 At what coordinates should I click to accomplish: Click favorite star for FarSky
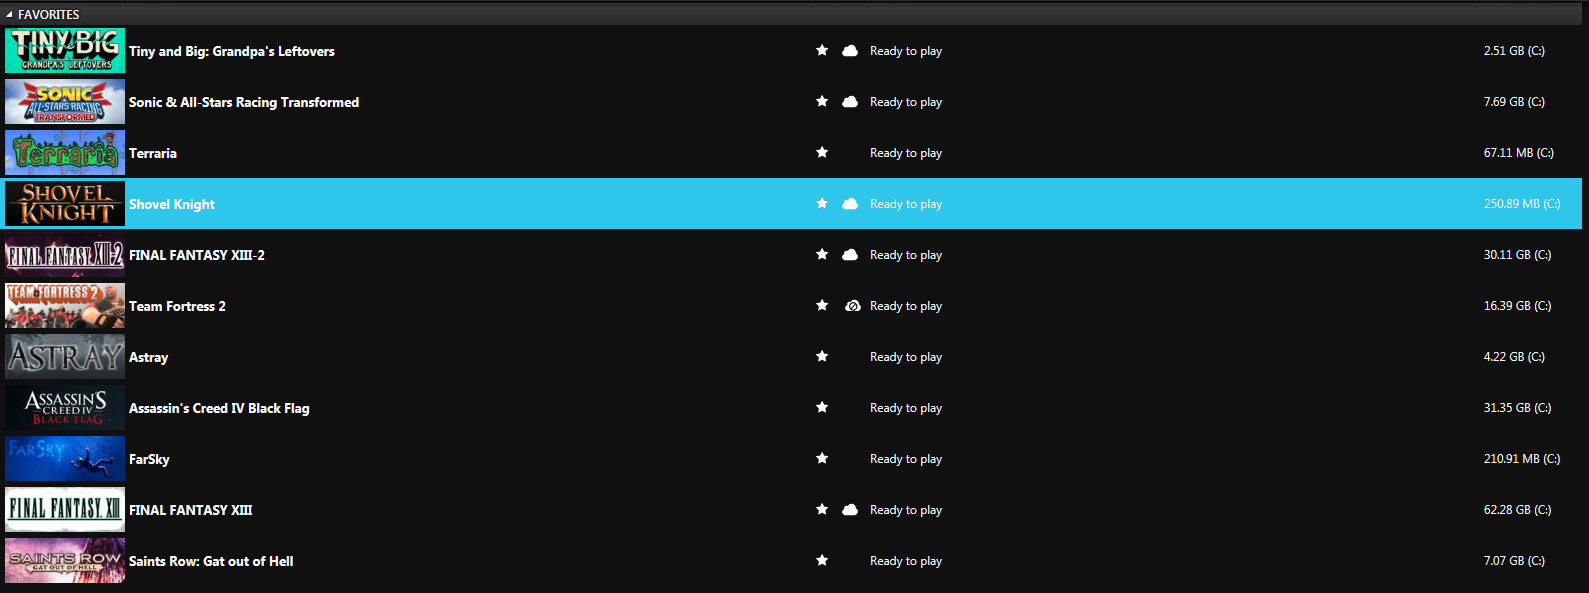coord(822,458)
